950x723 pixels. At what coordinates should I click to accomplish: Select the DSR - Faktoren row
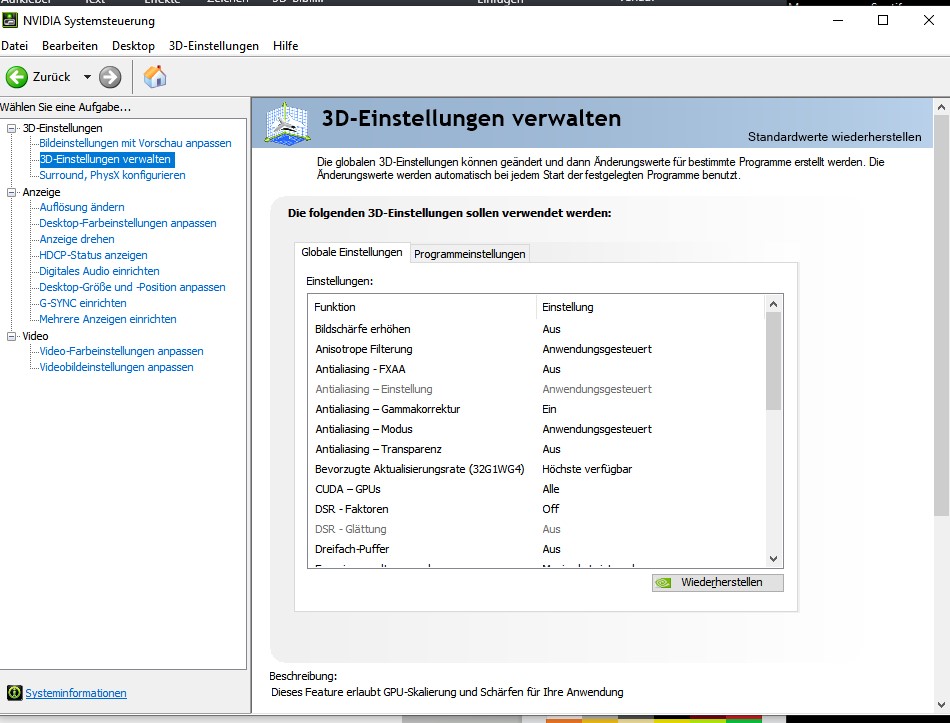[536, 509]
